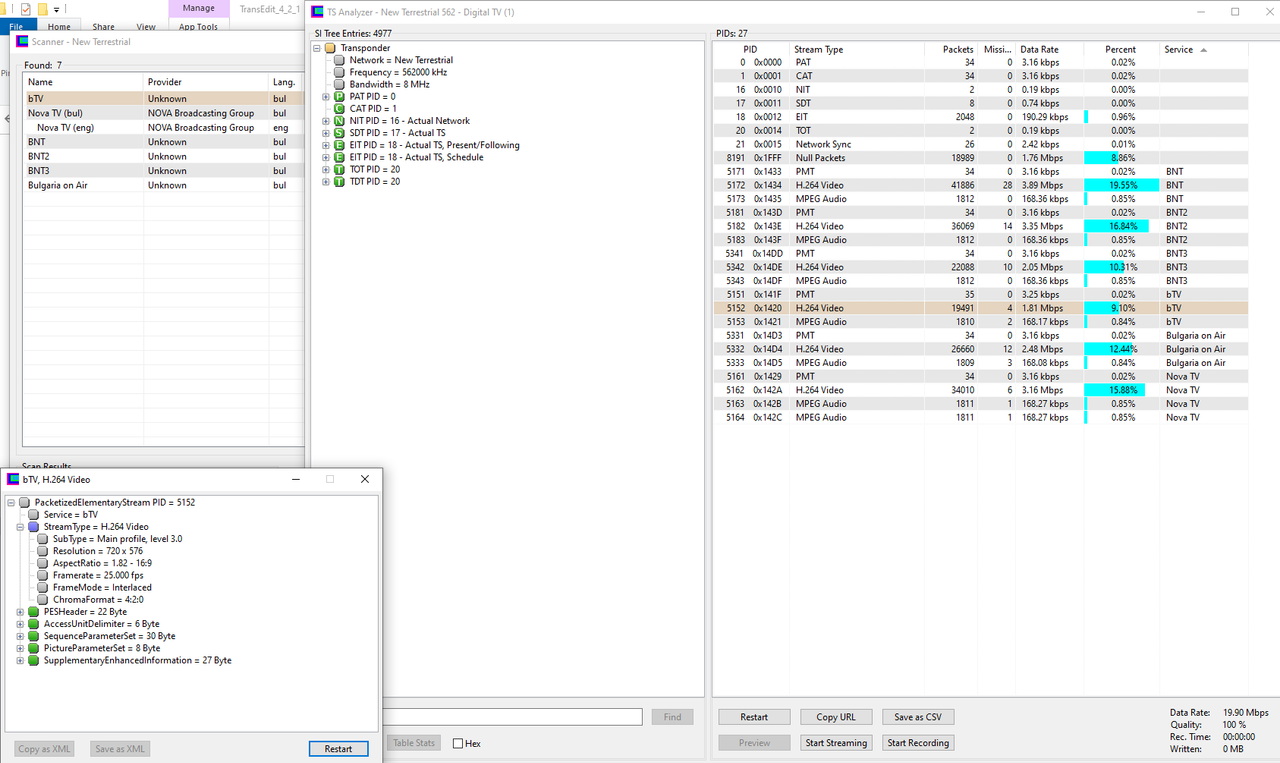The height and width of the screenshot is (763, 1280).
Task: Collapse the StreamType = H.264 Video node
Action: tap(21, 526)
